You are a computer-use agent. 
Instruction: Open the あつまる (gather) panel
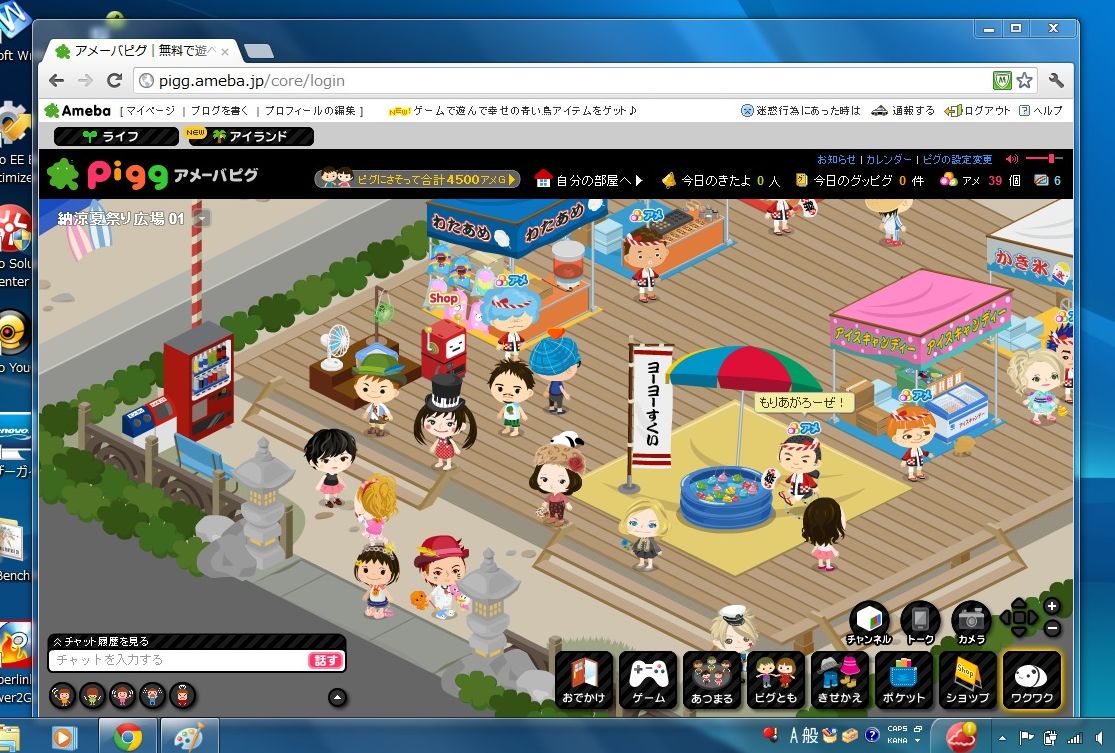point(712,680)
